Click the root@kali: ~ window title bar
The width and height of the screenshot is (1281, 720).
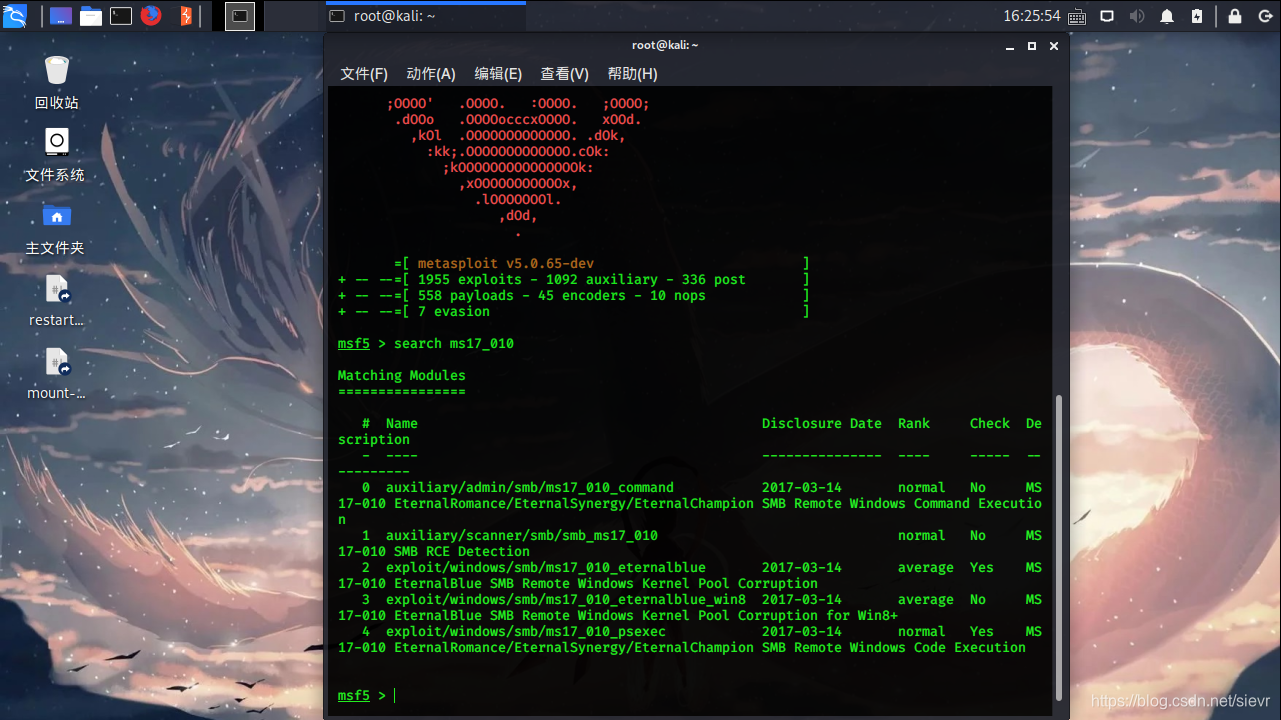665,45
